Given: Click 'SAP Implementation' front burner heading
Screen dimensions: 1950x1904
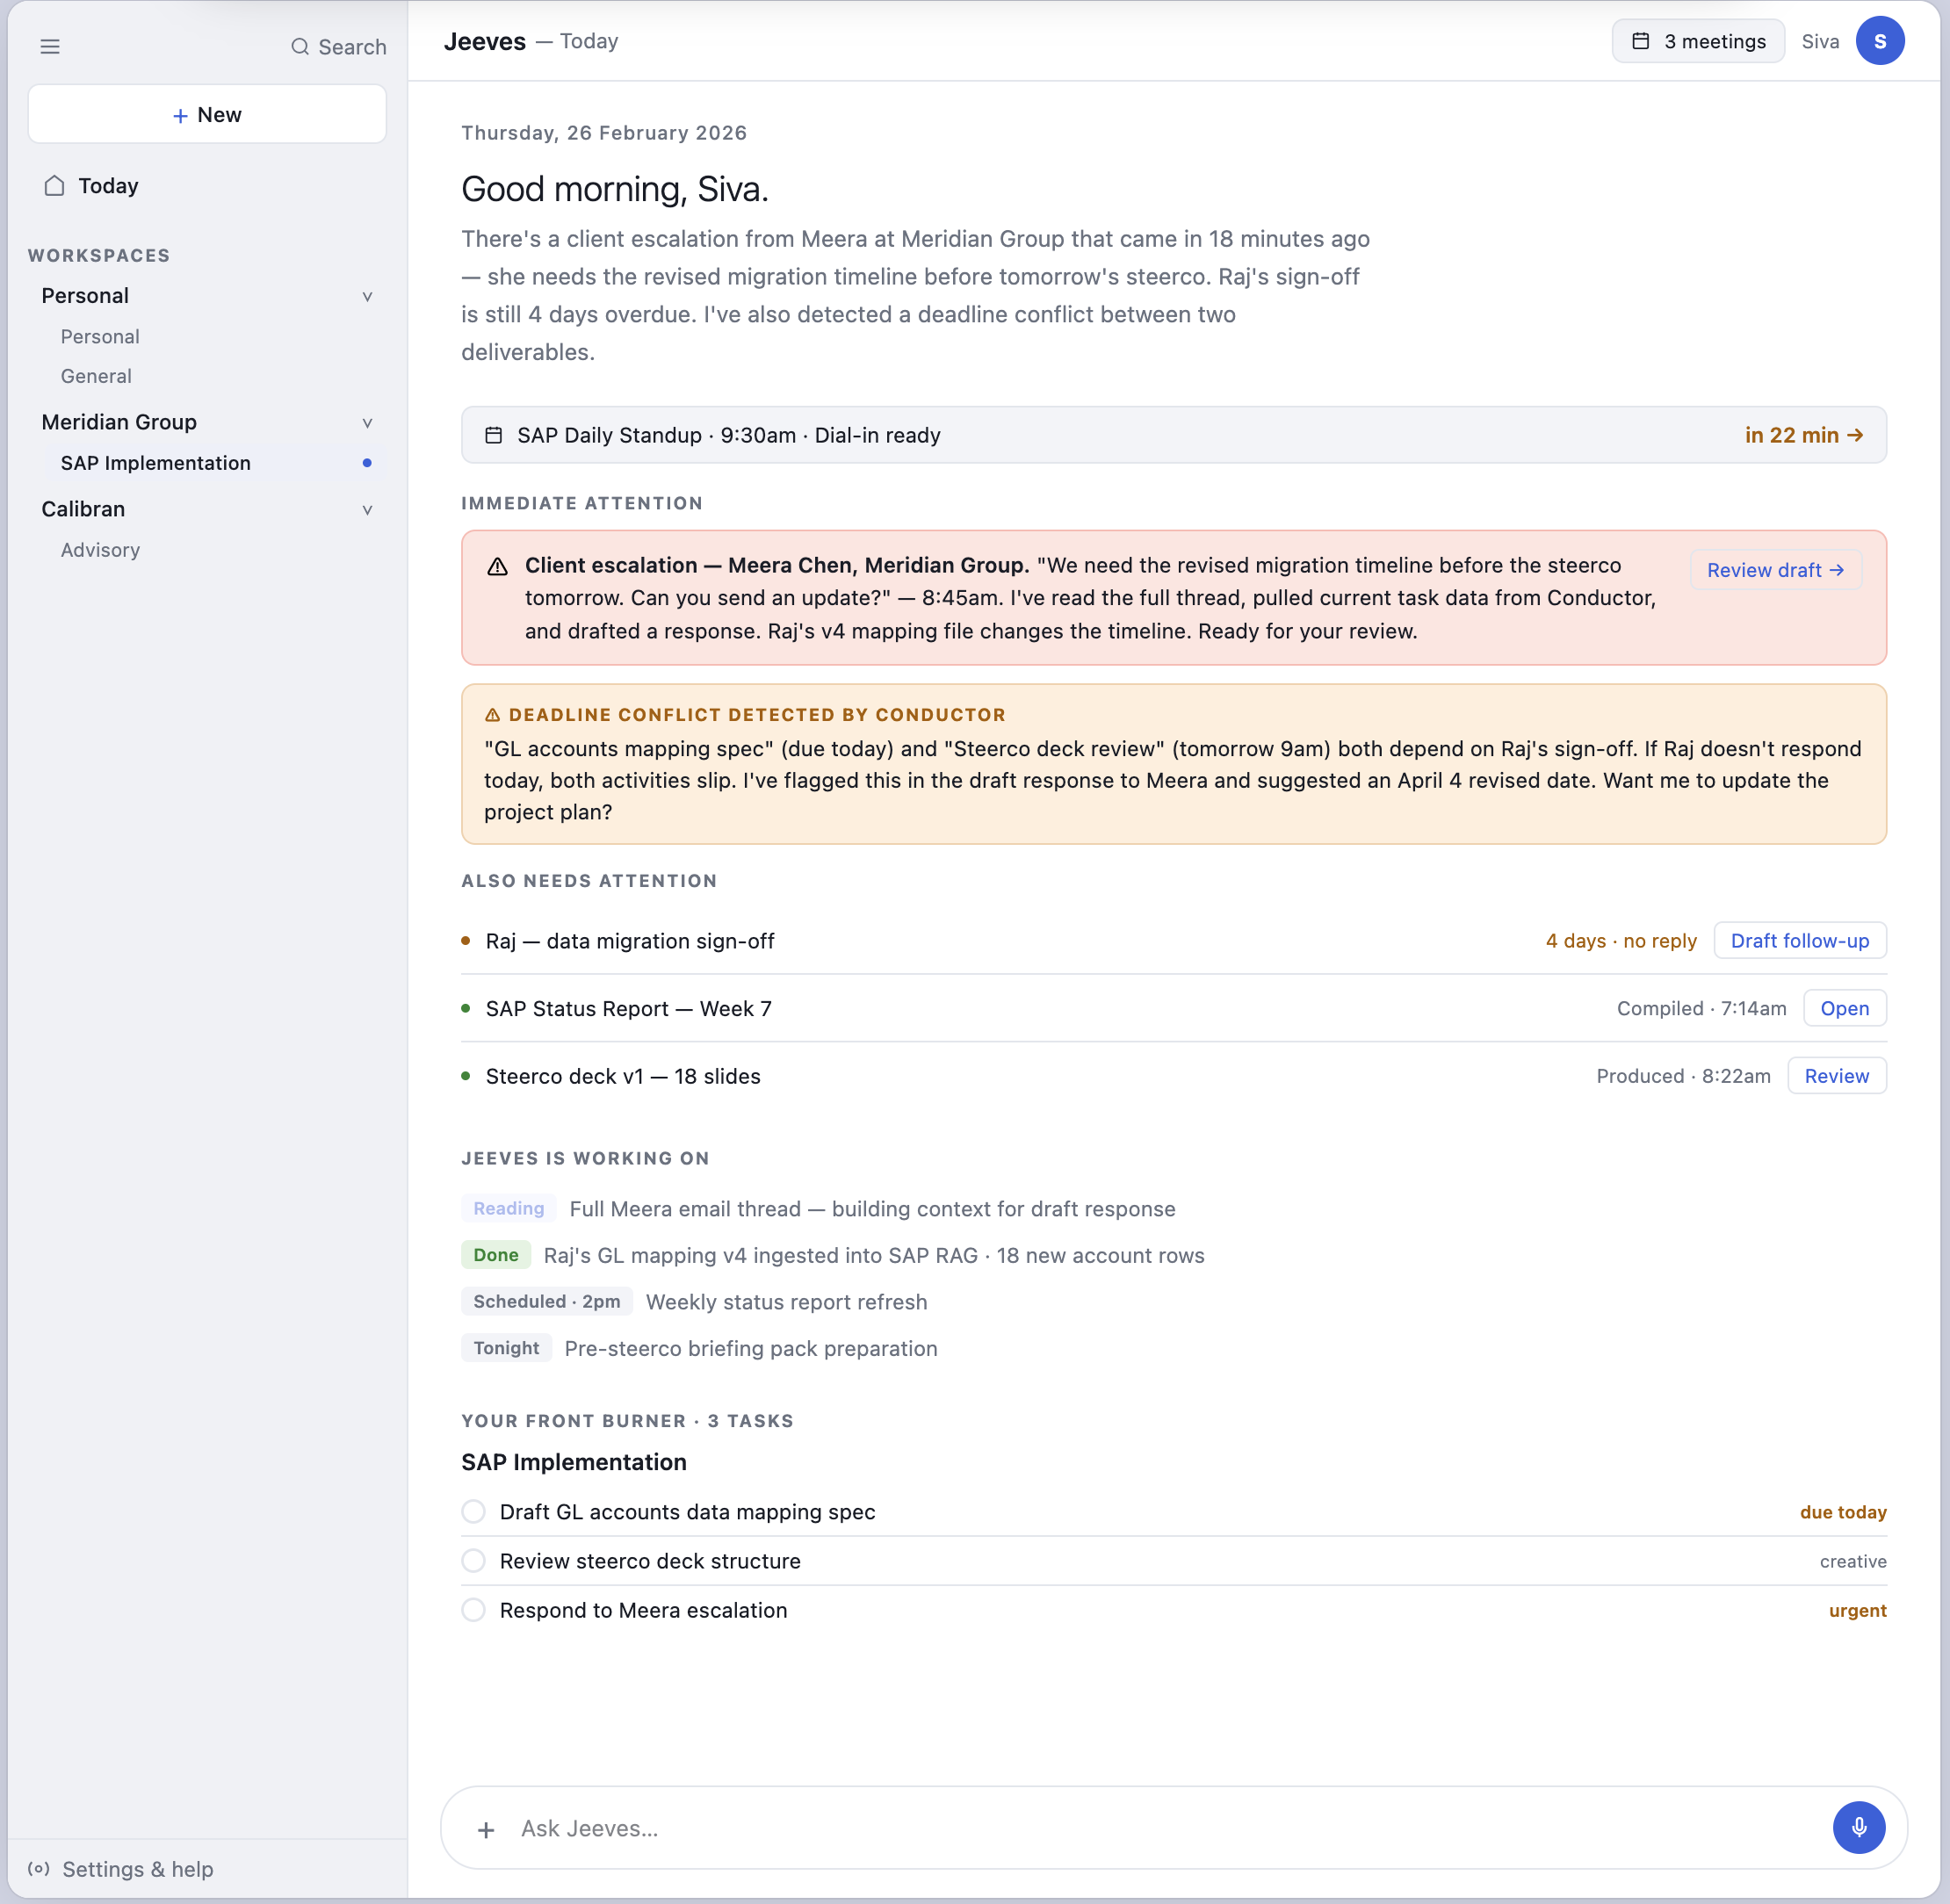Looking at the screenshot, I should coord(574,1462).
